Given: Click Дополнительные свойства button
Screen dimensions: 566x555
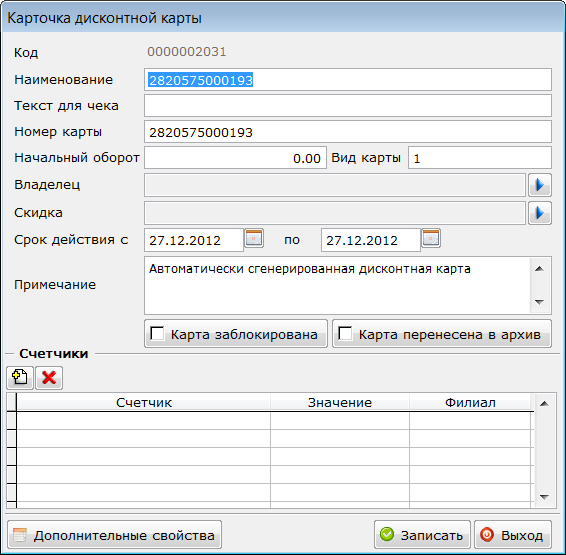Looking at the screenshot, I should point(114,535).
